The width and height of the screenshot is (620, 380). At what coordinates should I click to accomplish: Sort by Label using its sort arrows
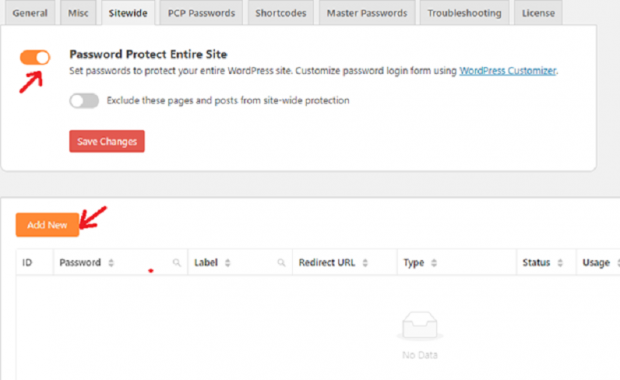tap(227, 263)
